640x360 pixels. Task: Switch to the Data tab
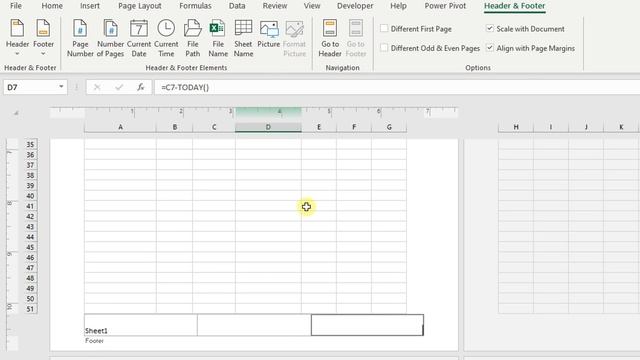pos(237,6)
